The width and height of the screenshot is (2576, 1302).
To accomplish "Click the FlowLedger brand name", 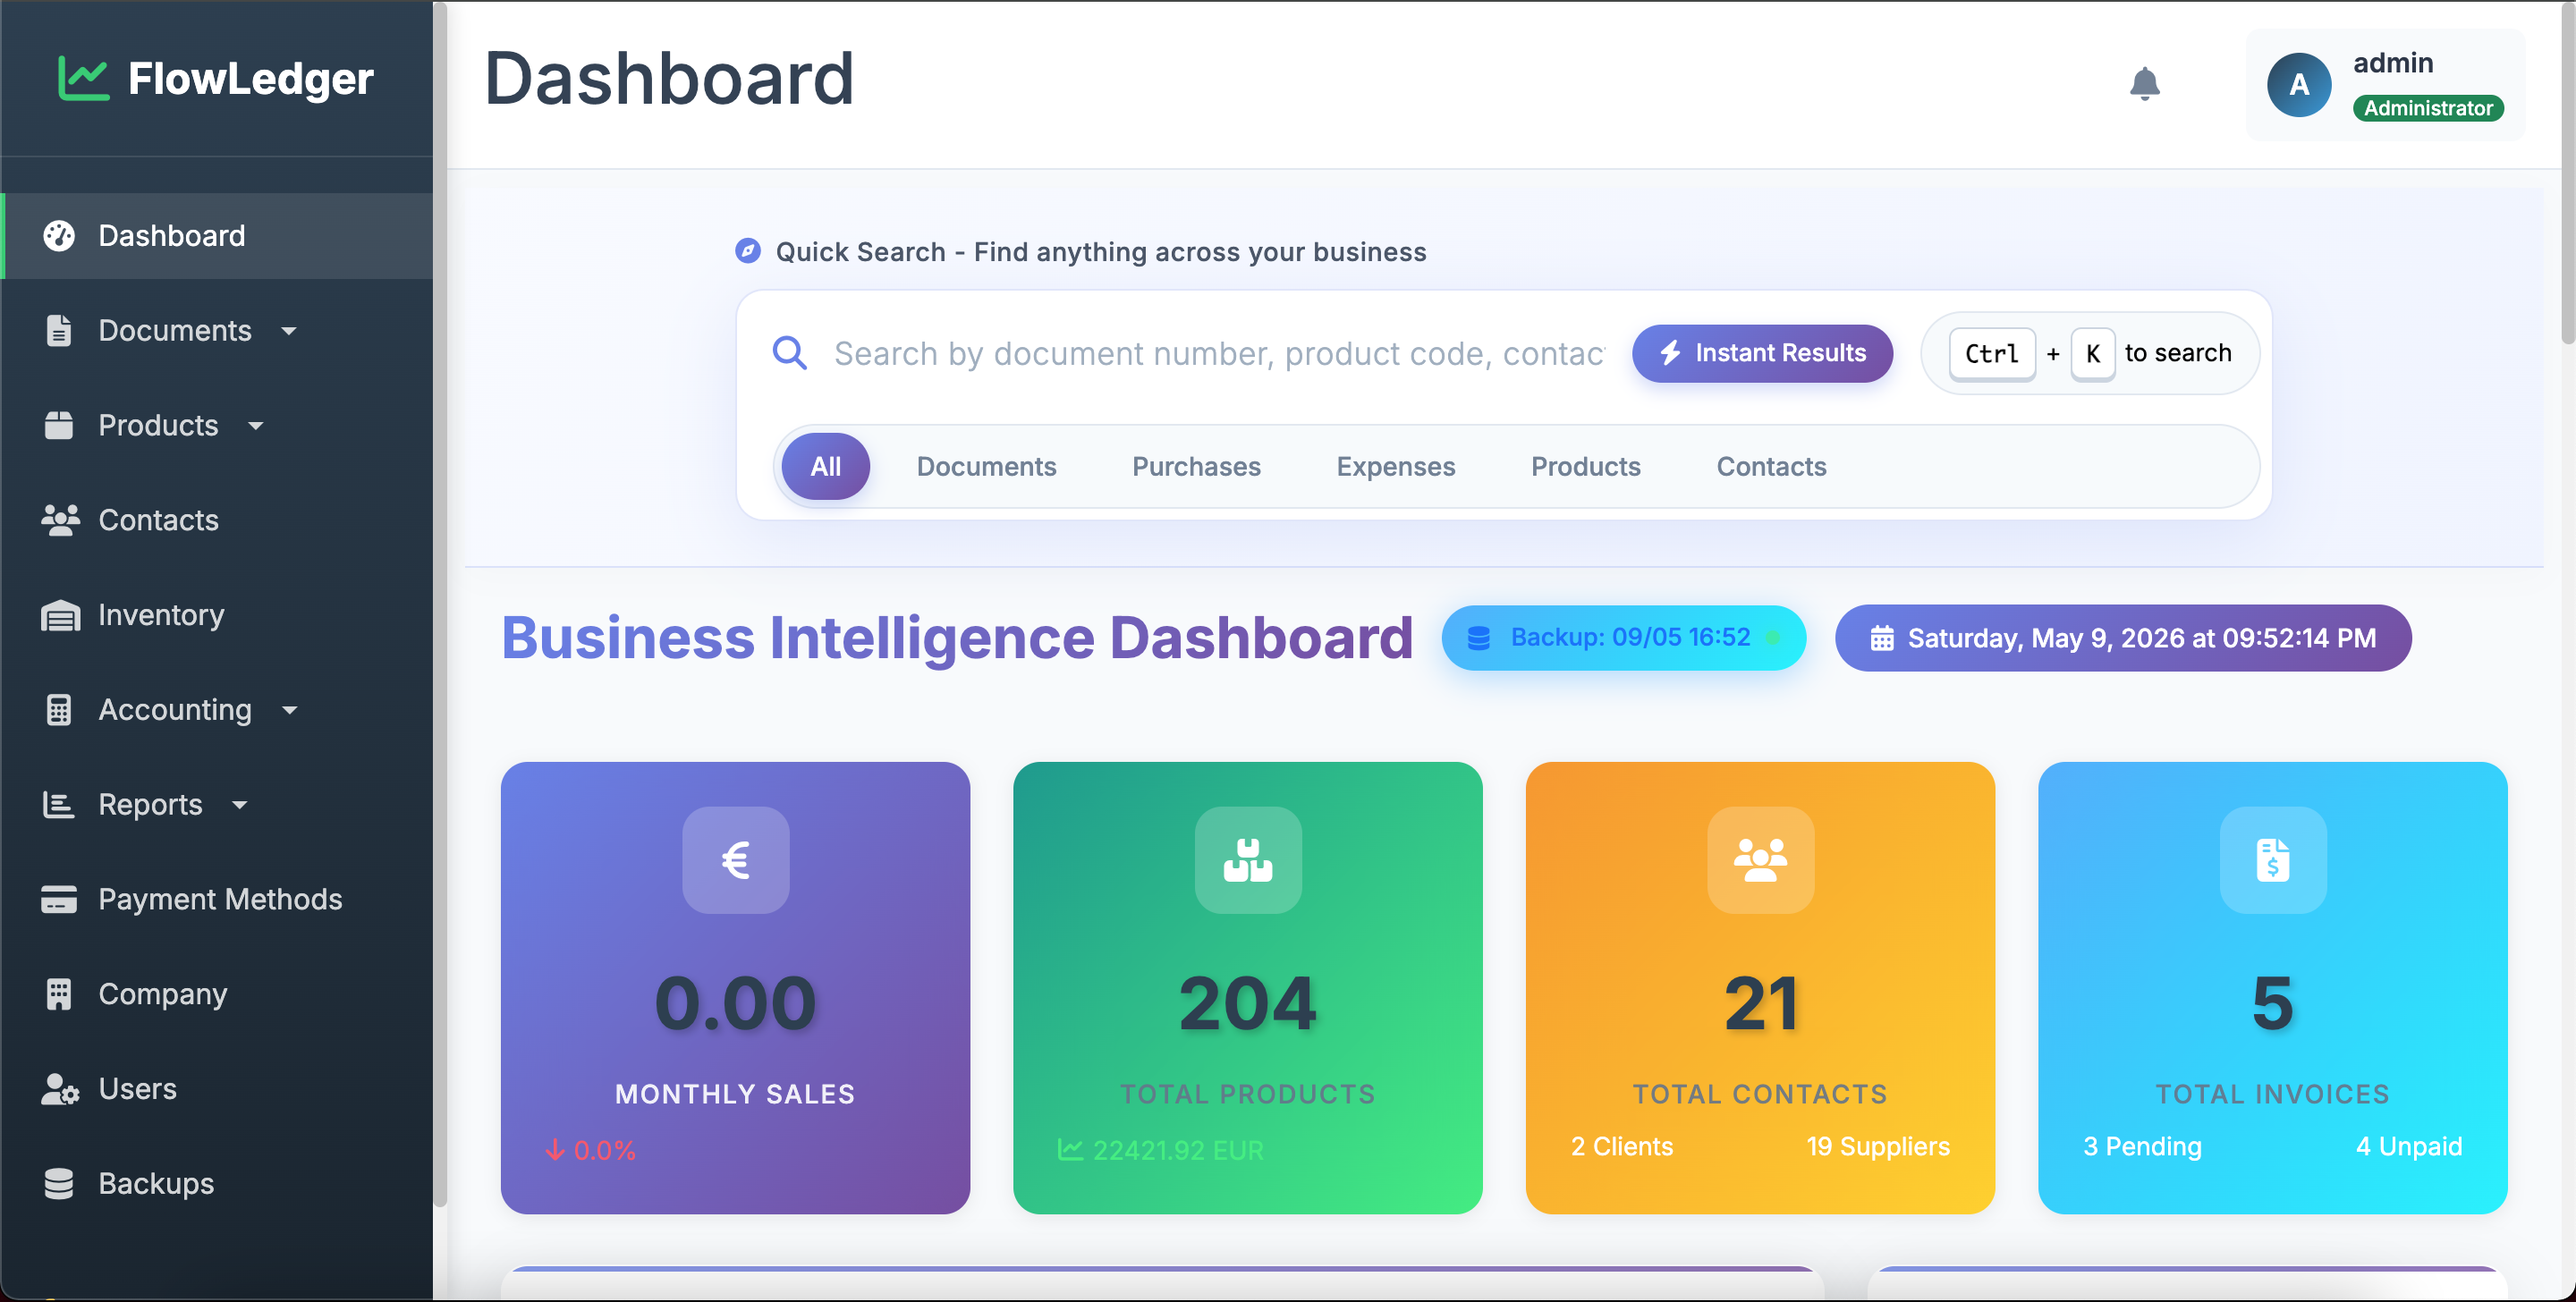I will 250,79.
